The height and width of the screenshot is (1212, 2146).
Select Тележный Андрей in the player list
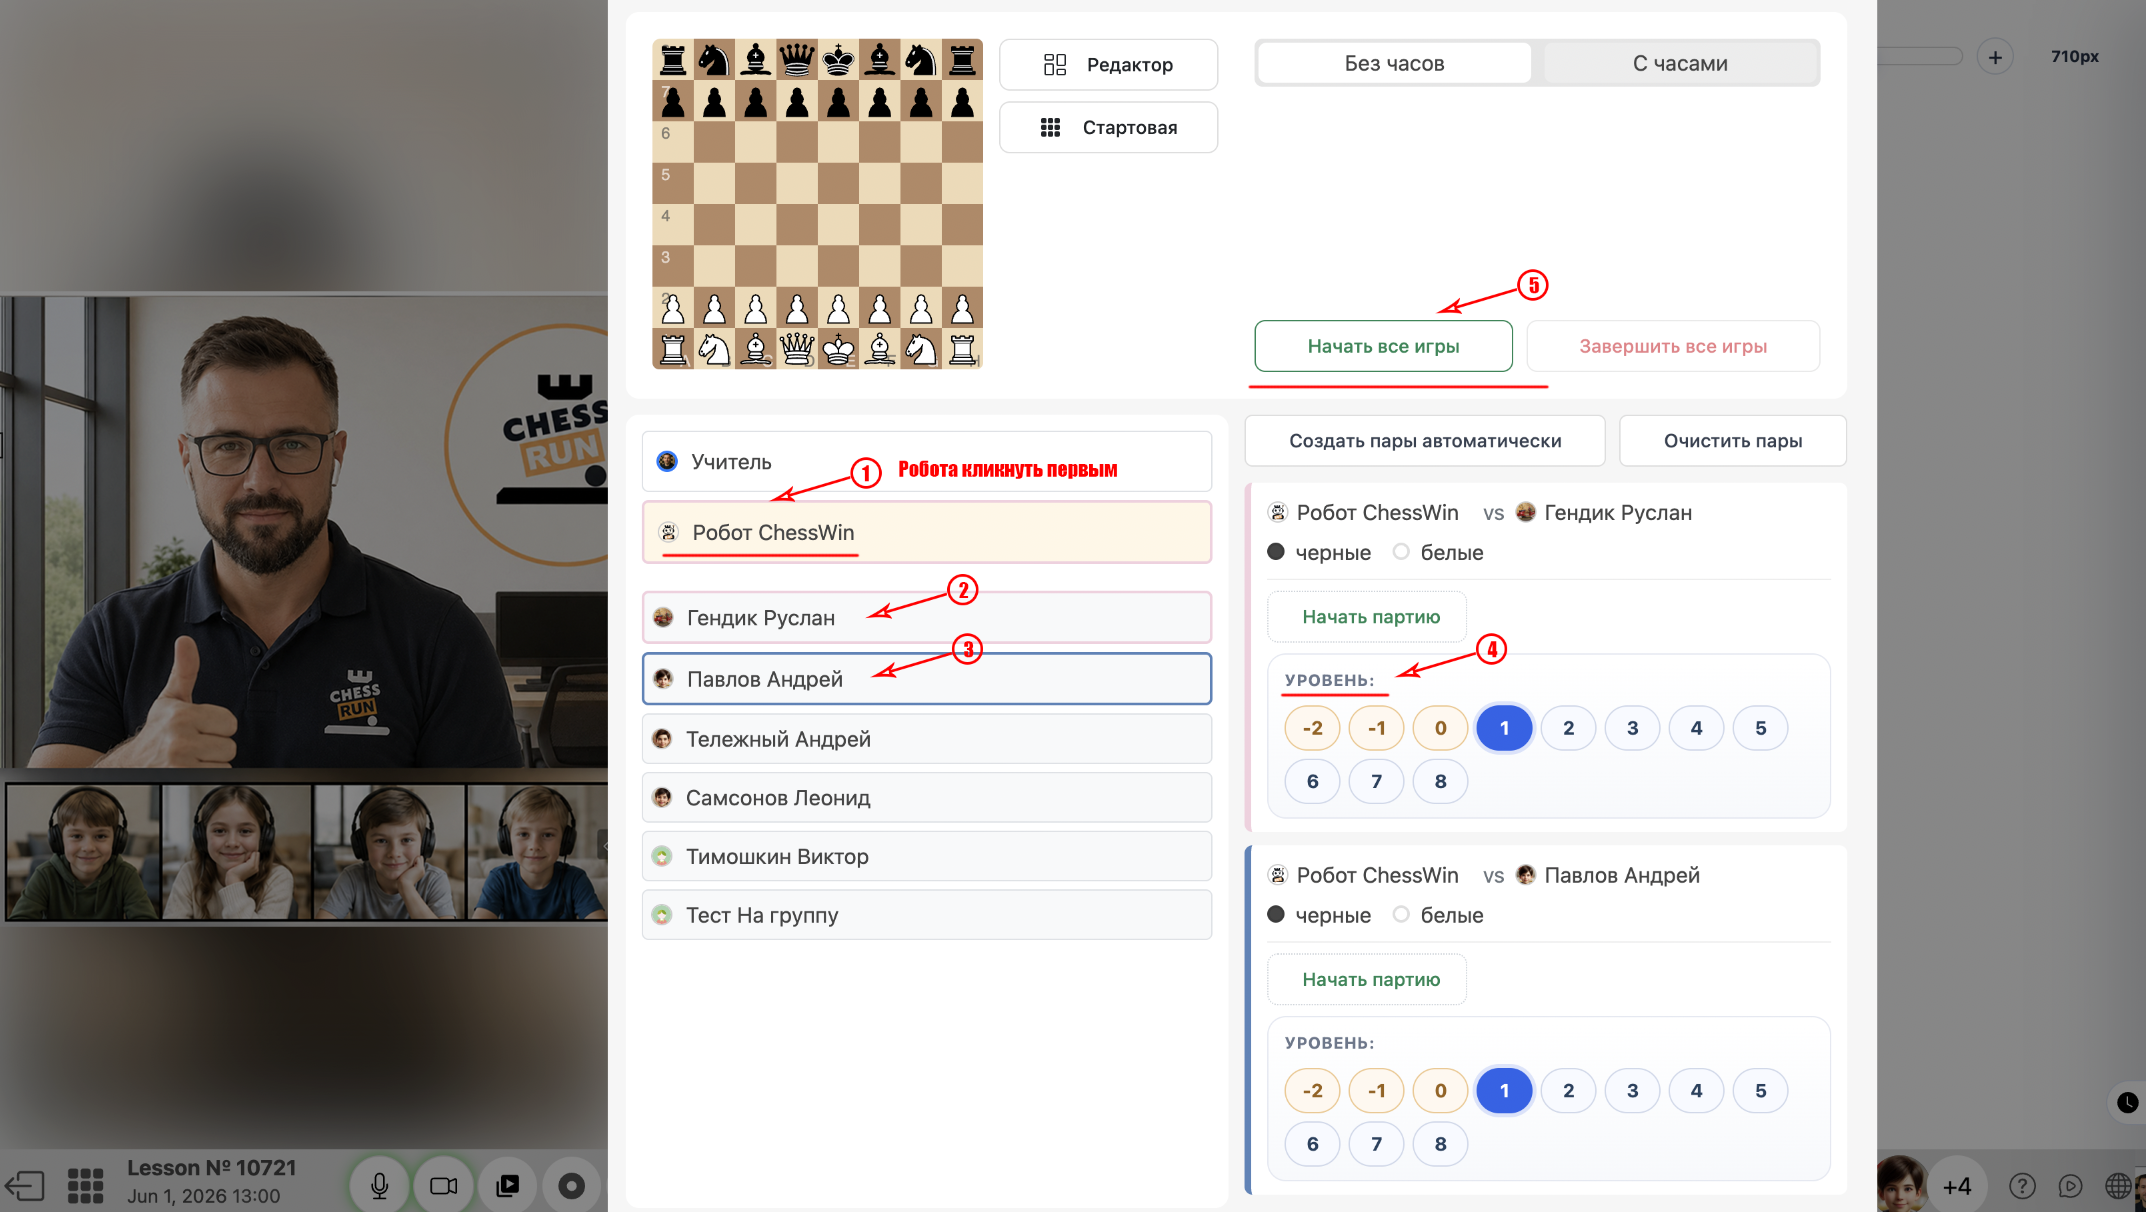927,739
